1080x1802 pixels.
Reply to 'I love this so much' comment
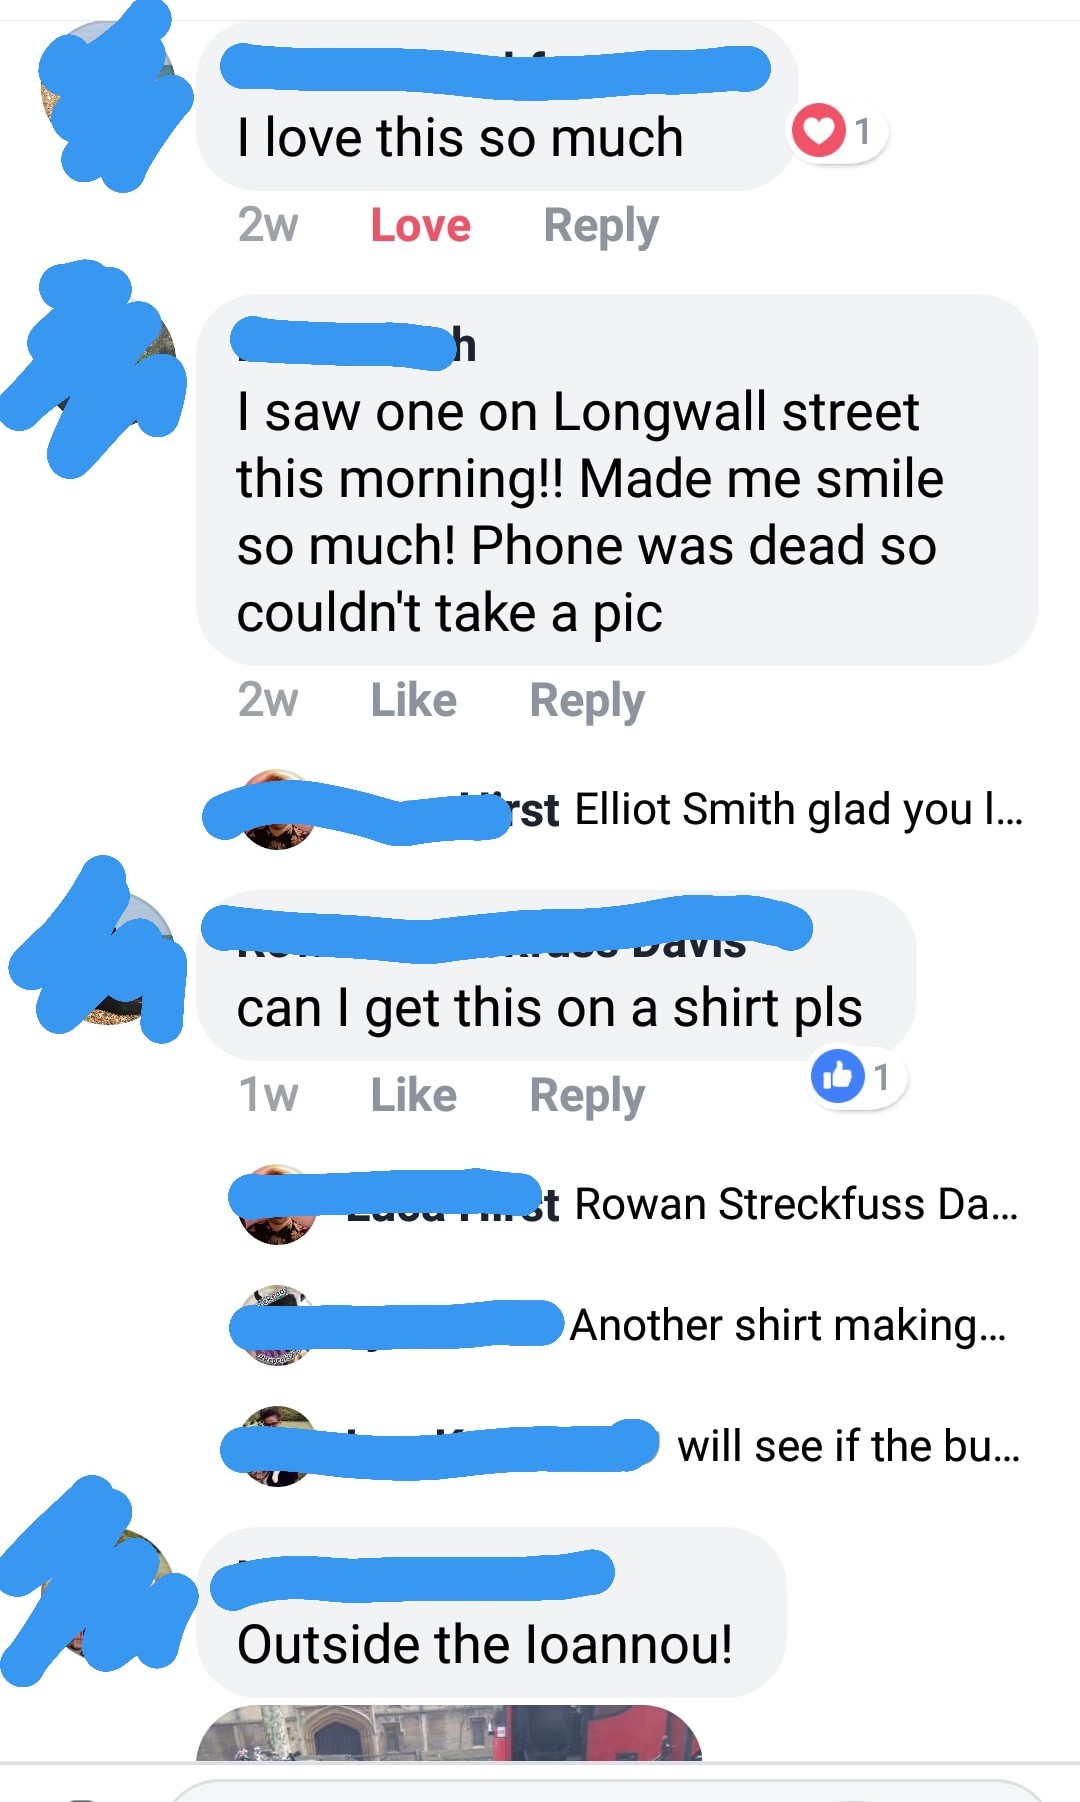coord(601,225)
